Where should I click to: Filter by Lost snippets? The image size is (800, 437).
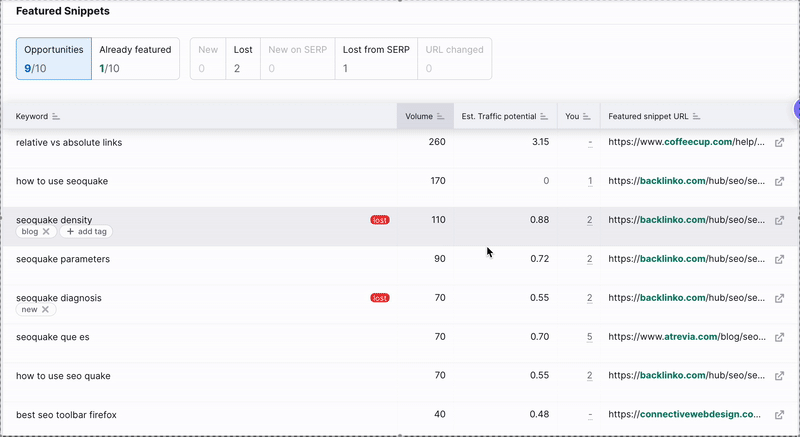[x=243, y=58]
